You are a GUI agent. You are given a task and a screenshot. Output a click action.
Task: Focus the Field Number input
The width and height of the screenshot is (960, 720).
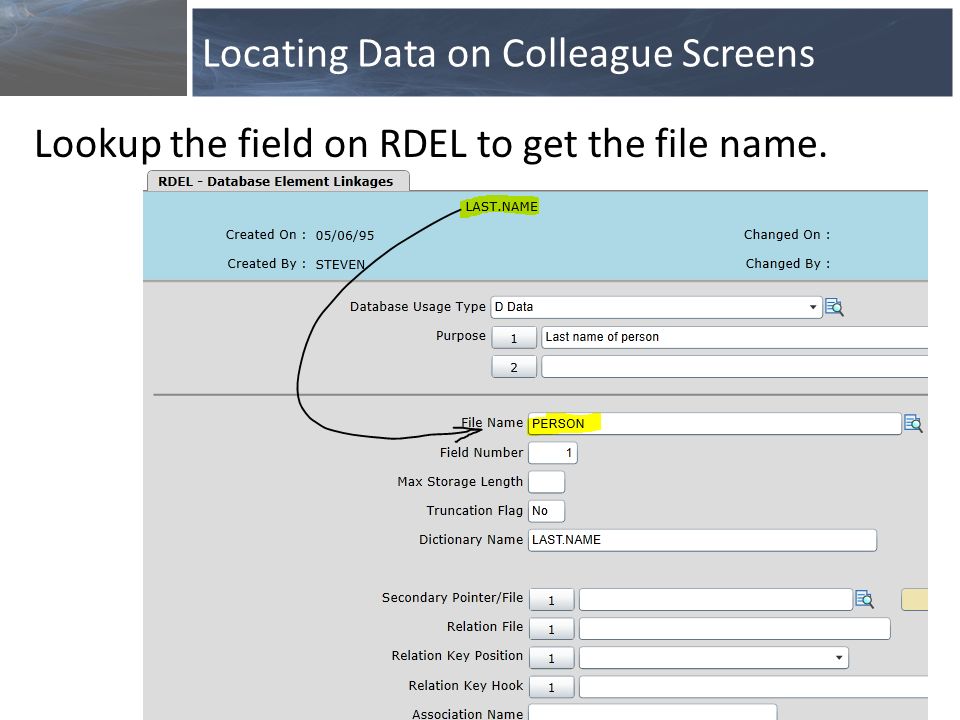pyautogui.click(x=553, y=453)
